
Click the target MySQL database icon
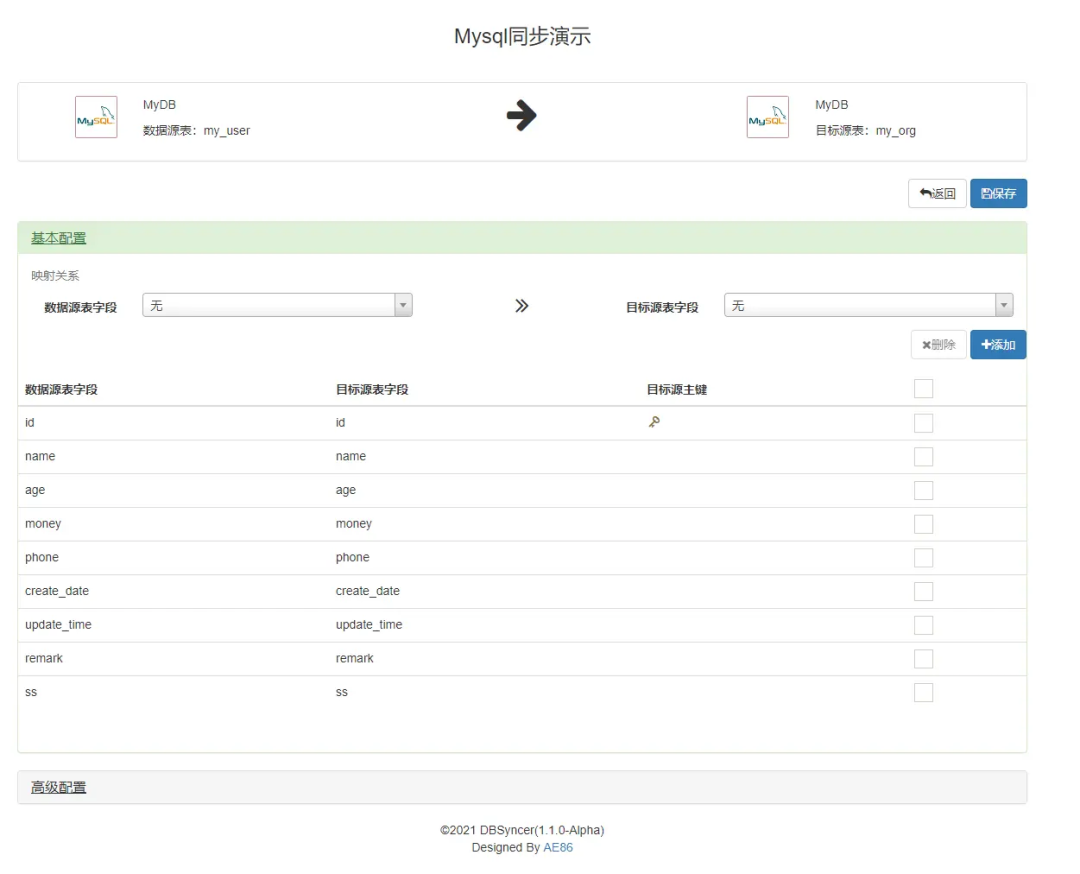pyautogui.click(x=767, y=117)
